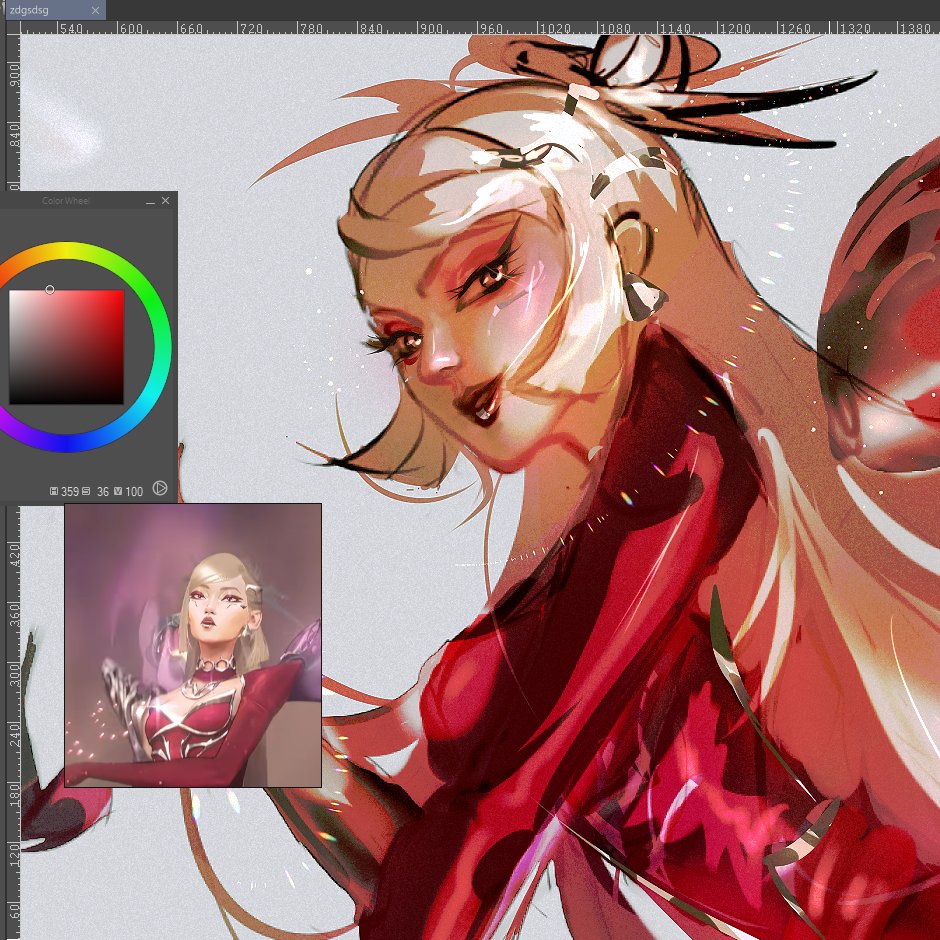Select the Value field showing 100
The image size is (940, 940).
pos(134,492)
